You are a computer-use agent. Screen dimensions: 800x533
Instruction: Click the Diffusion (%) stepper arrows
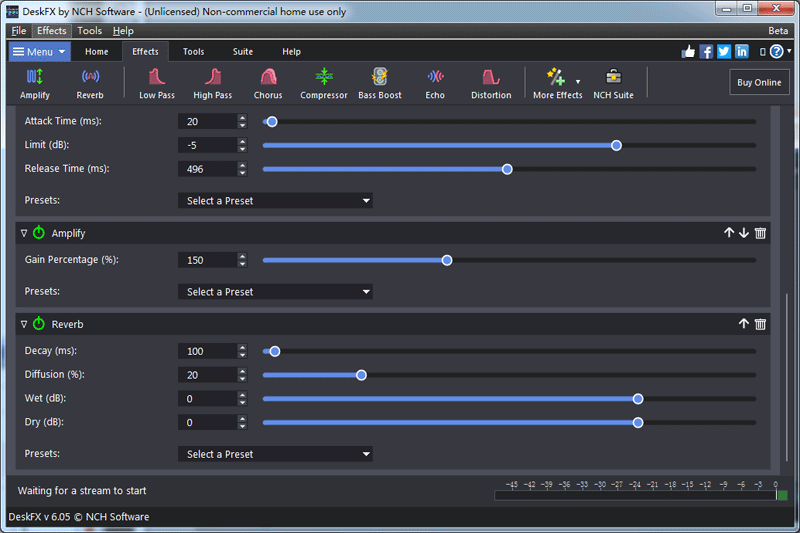click(242, 375)
